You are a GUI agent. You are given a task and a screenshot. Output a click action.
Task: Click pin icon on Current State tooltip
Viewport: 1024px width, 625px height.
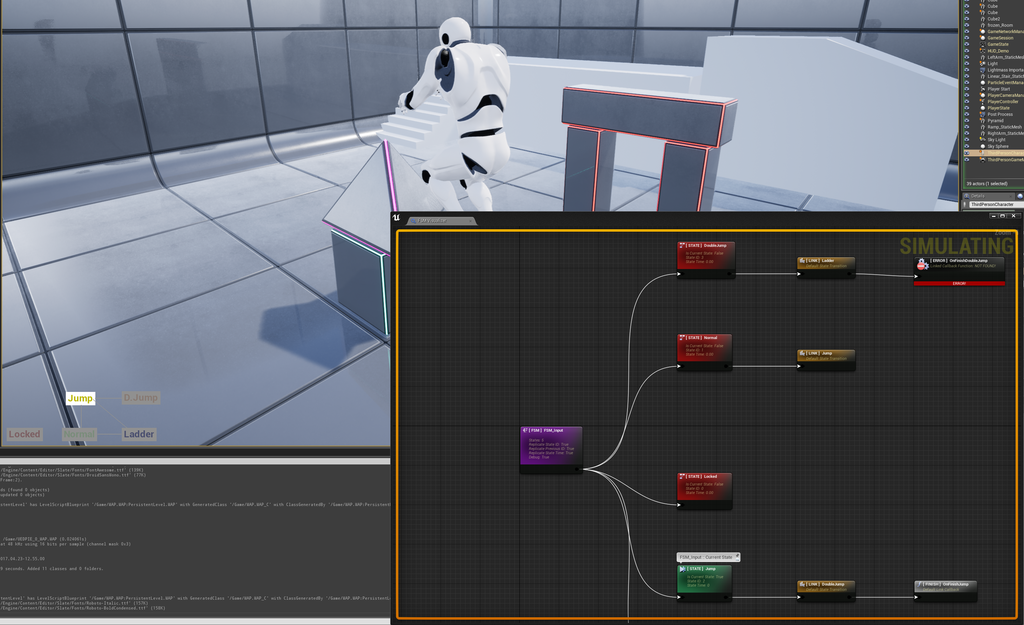(736, 557)
